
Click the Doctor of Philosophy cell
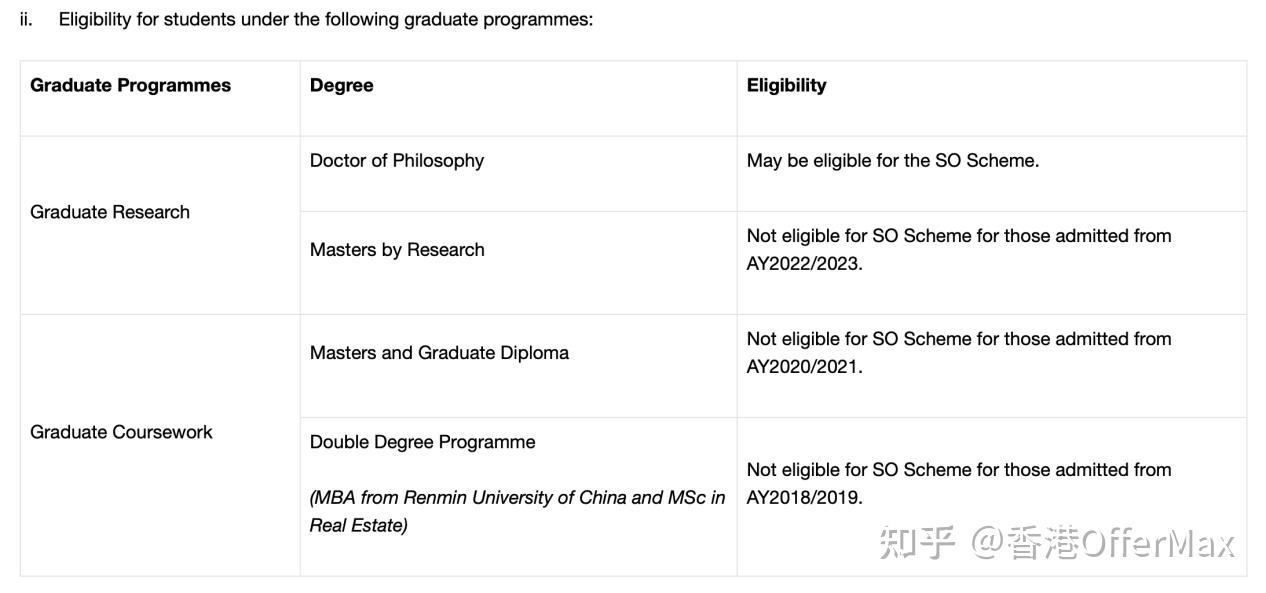(397, 160)
